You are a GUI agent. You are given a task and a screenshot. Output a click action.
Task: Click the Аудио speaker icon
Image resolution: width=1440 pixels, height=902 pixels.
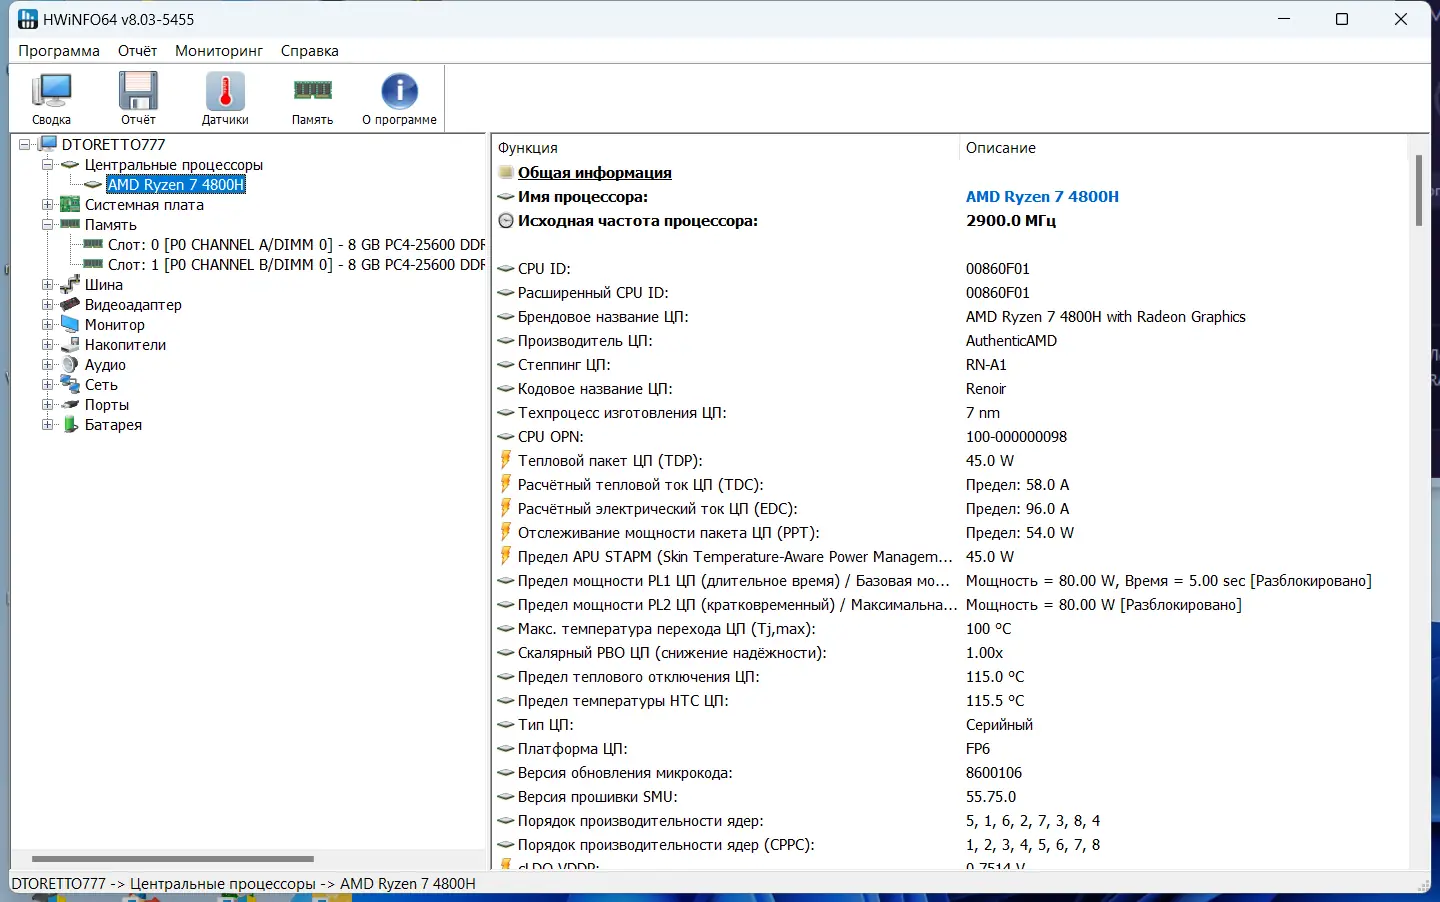(x=70, y=364)
